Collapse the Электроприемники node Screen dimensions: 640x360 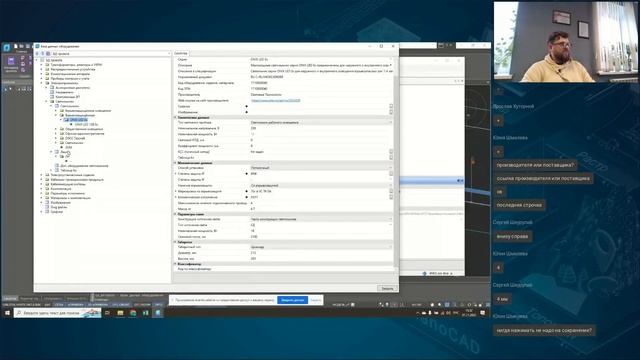point(42,83)
